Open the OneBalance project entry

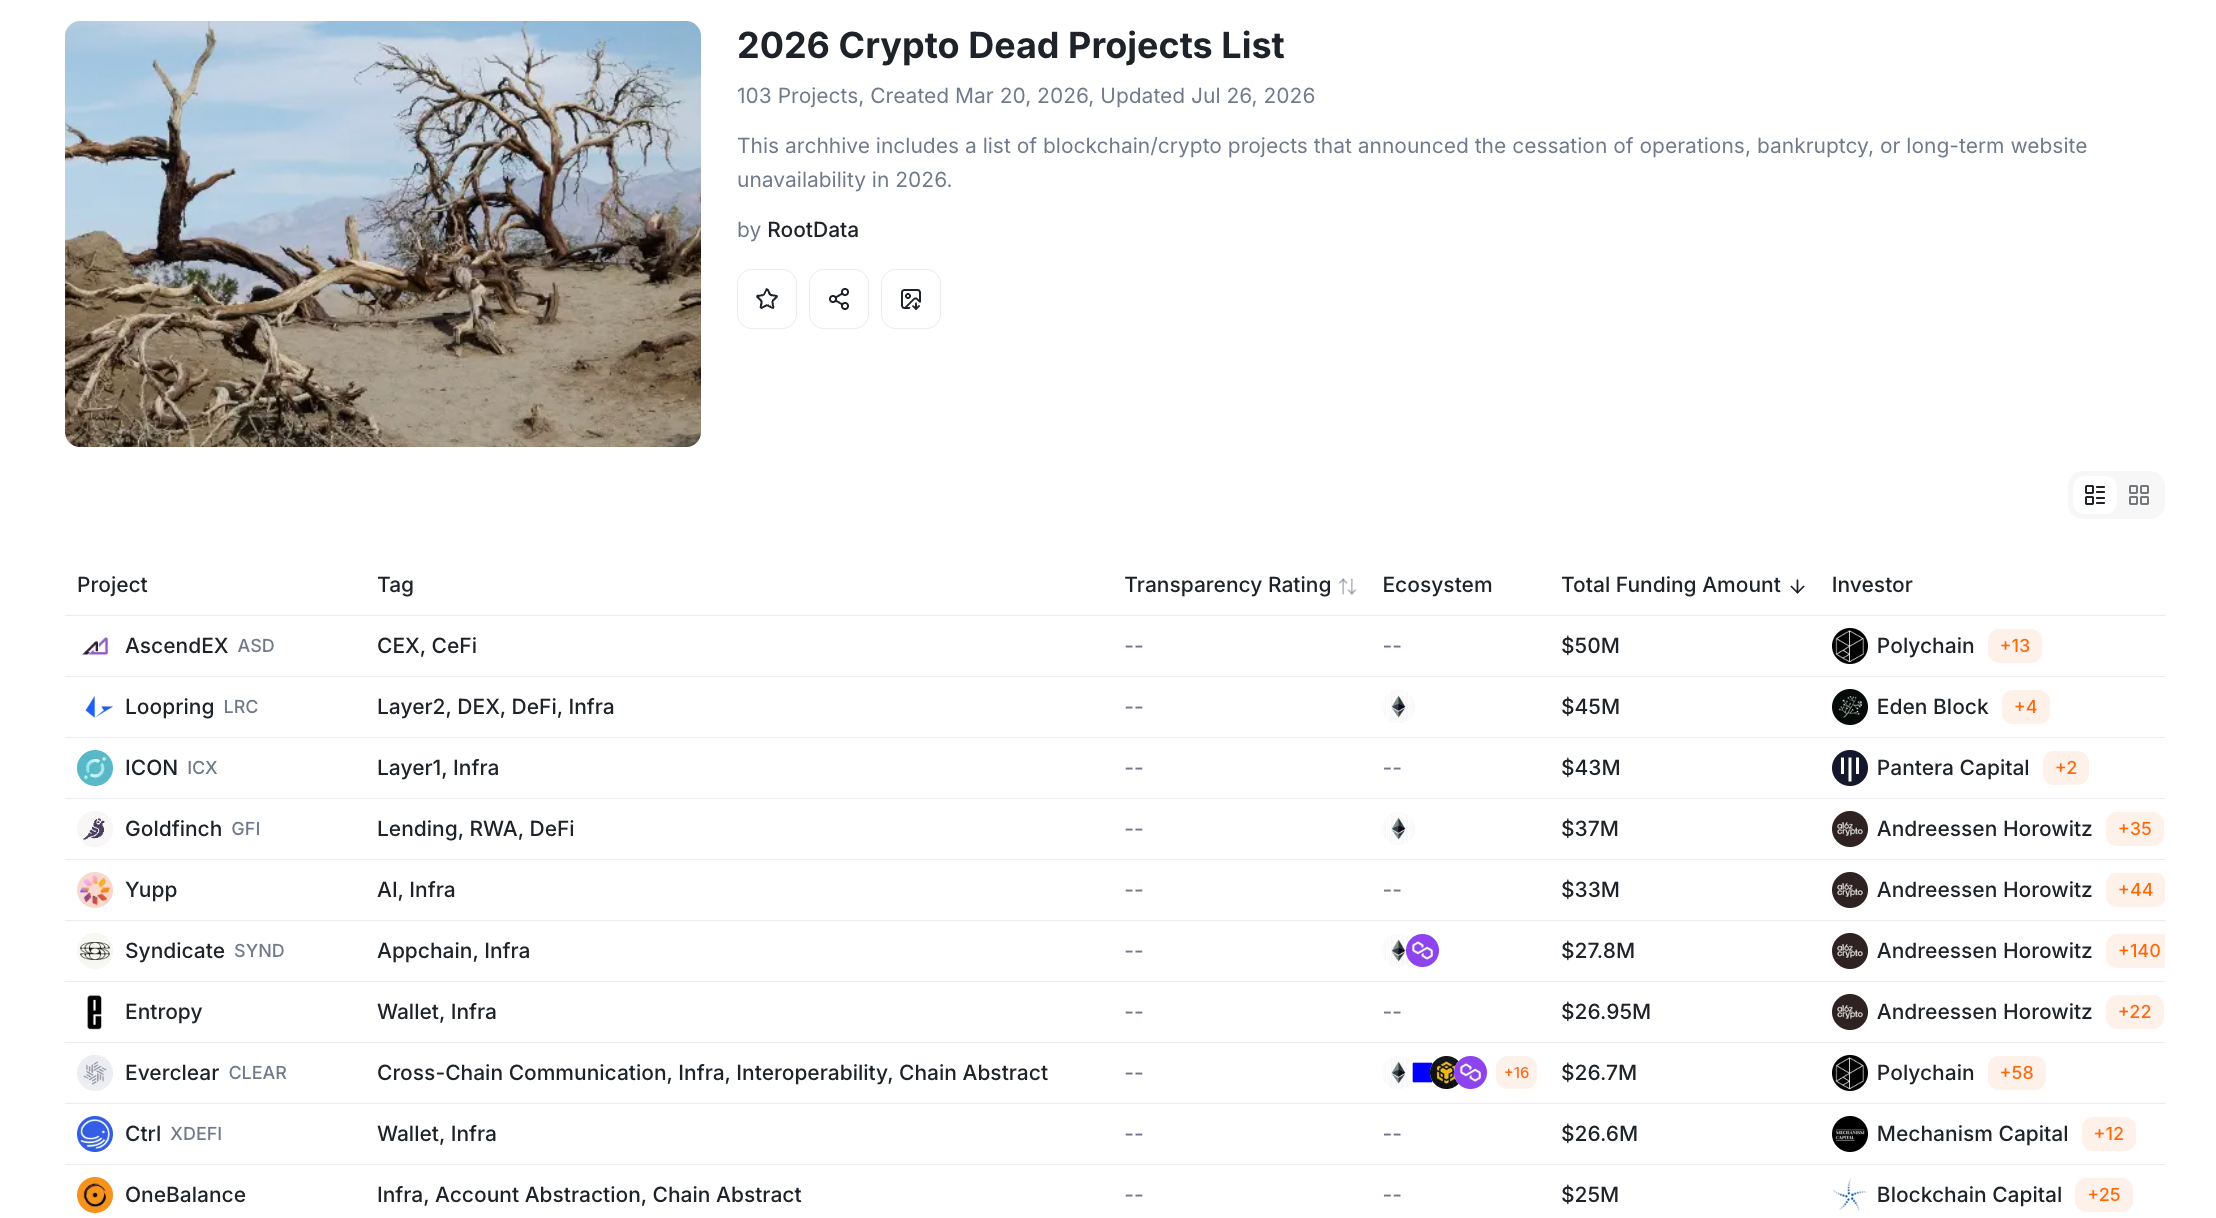point(185,1195)
